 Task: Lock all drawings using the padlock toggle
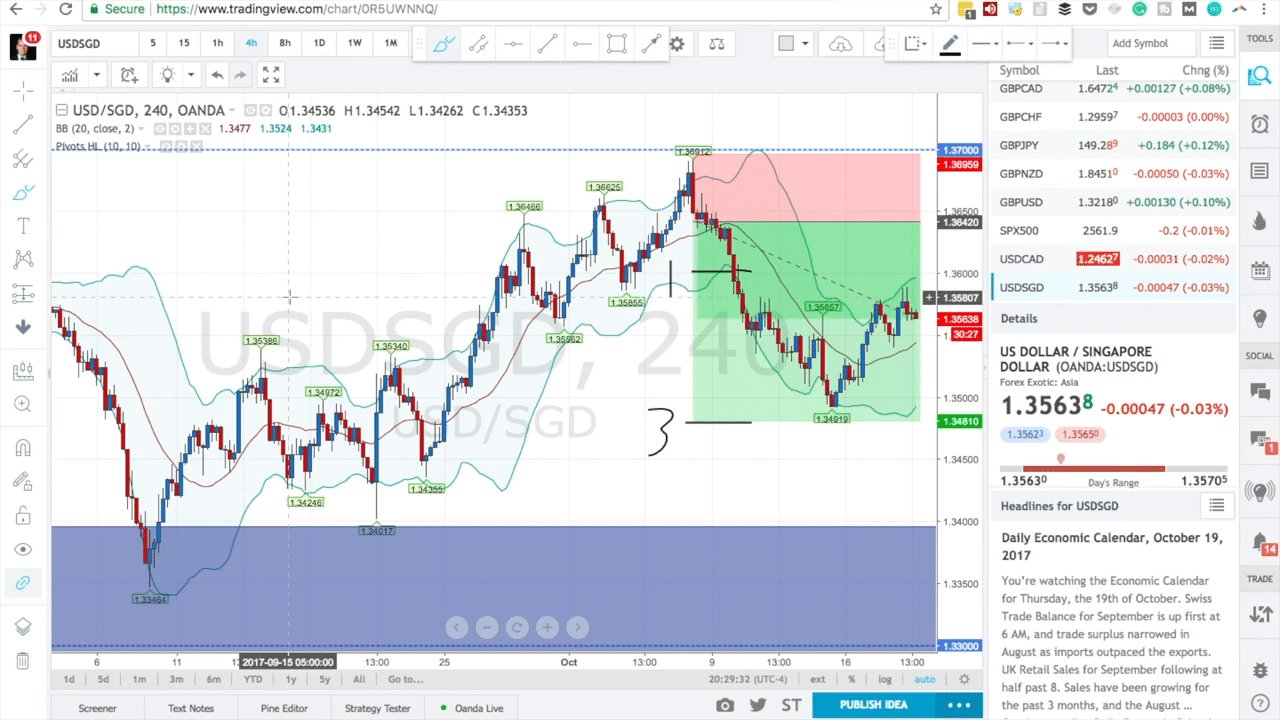(23, 515)
